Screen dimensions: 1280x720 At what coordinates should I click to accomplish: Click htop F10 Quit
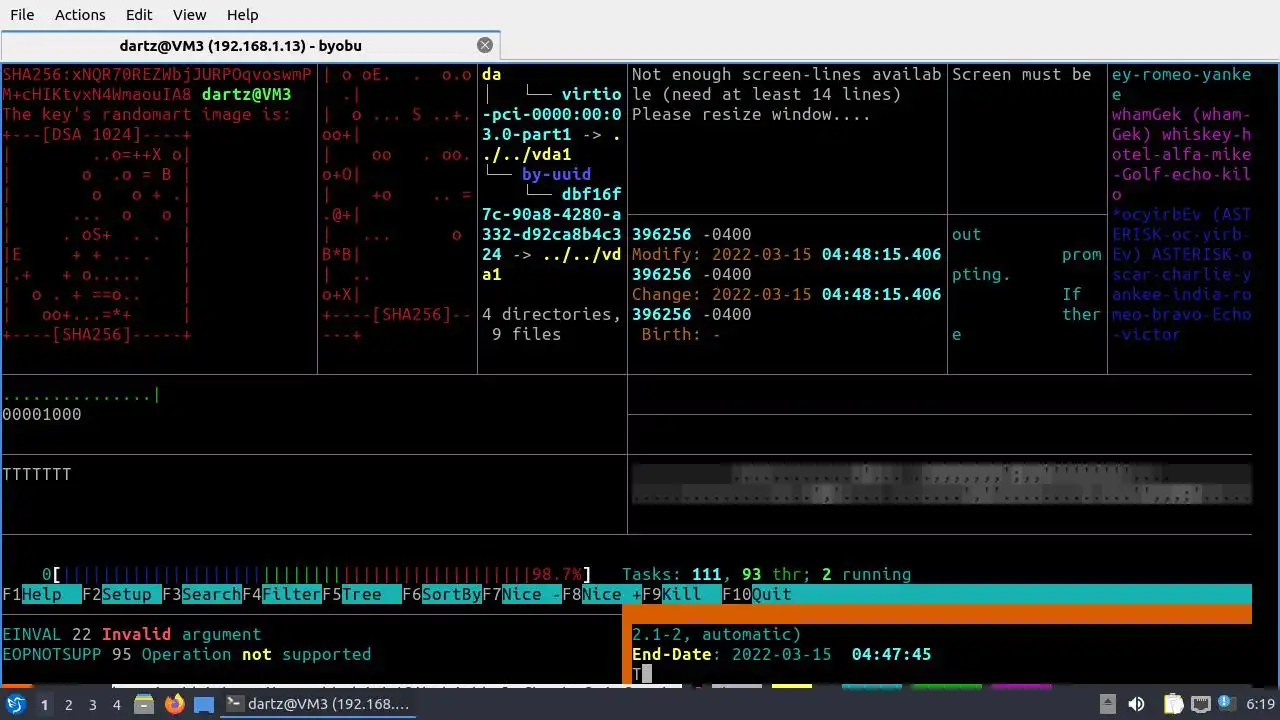click(x=757, y=594)
